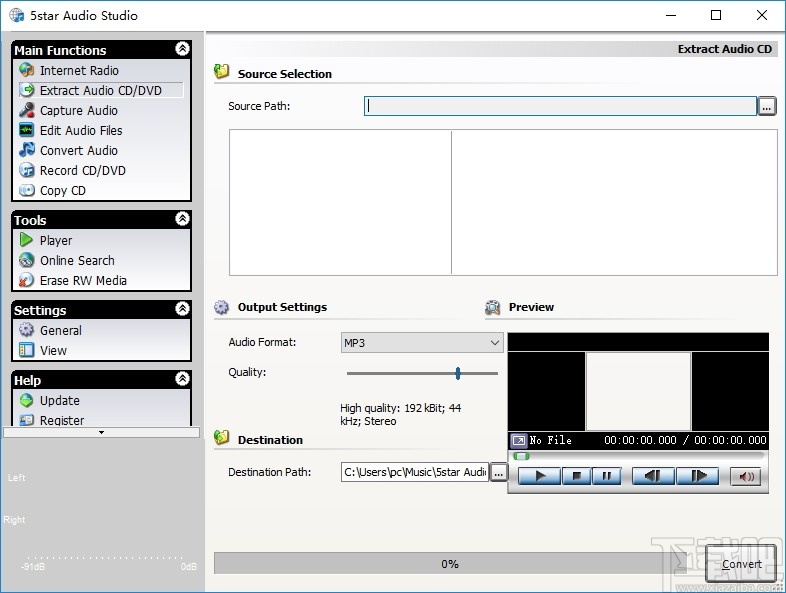Open the Audio Format MP3 dropdown

[422, 342]
